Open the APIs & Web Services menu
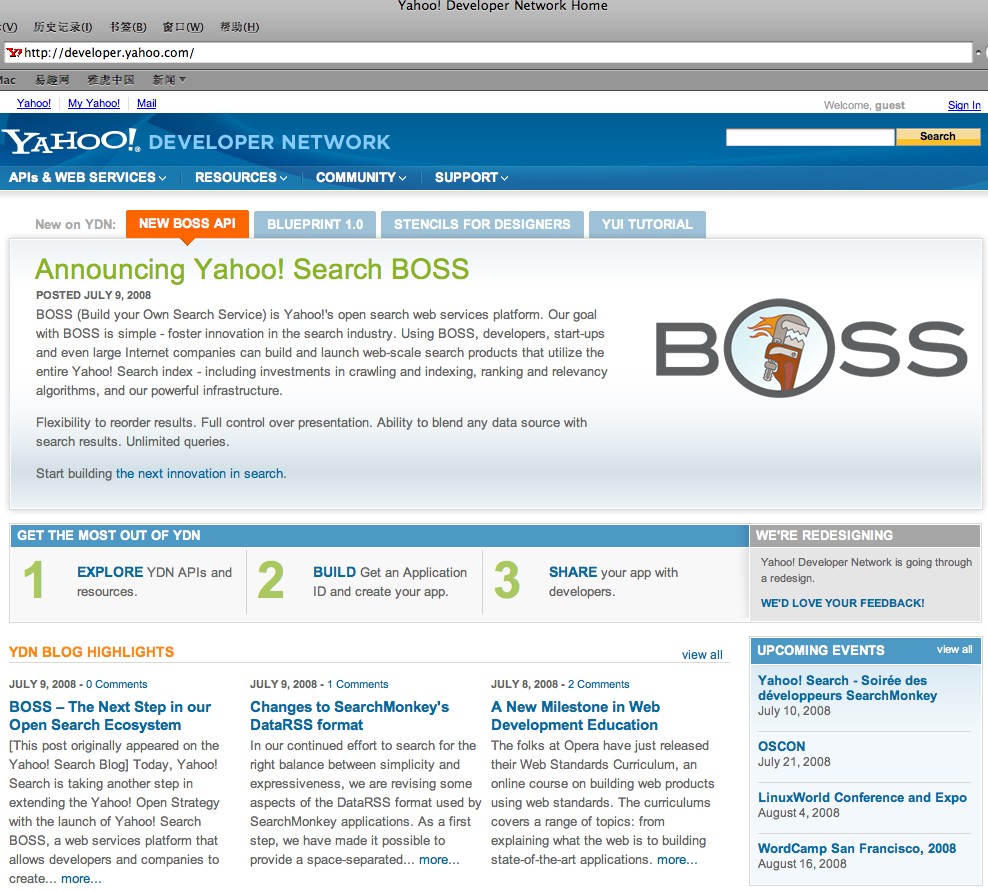 pos(88,178)
